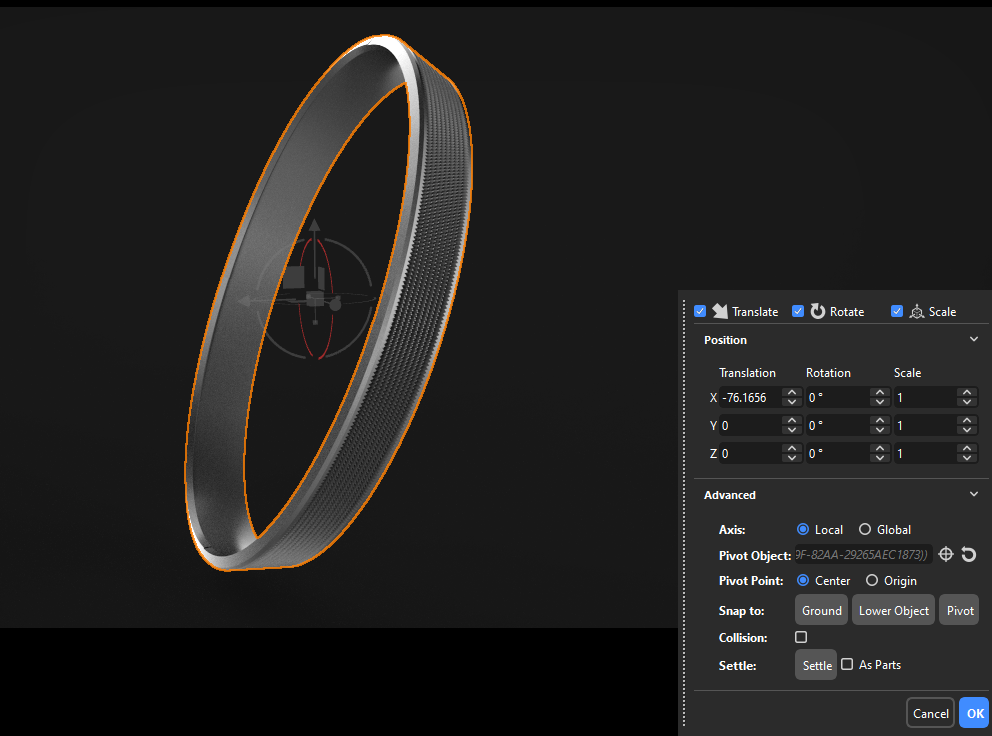992x736 pixels.
Task: Increase X translation with up arrow
Action: tap(792, 392)
